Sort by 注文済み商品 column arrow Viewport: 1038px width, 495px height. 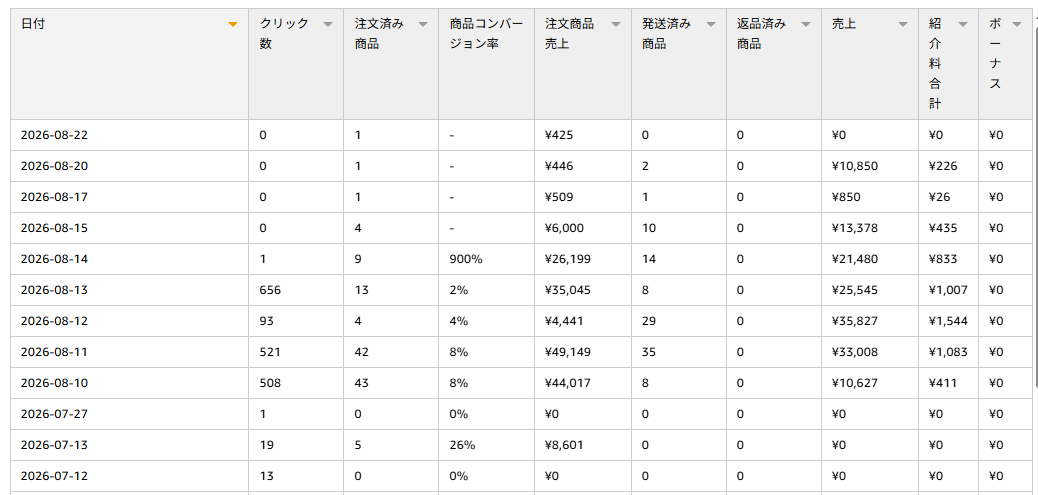click(422, 24)
